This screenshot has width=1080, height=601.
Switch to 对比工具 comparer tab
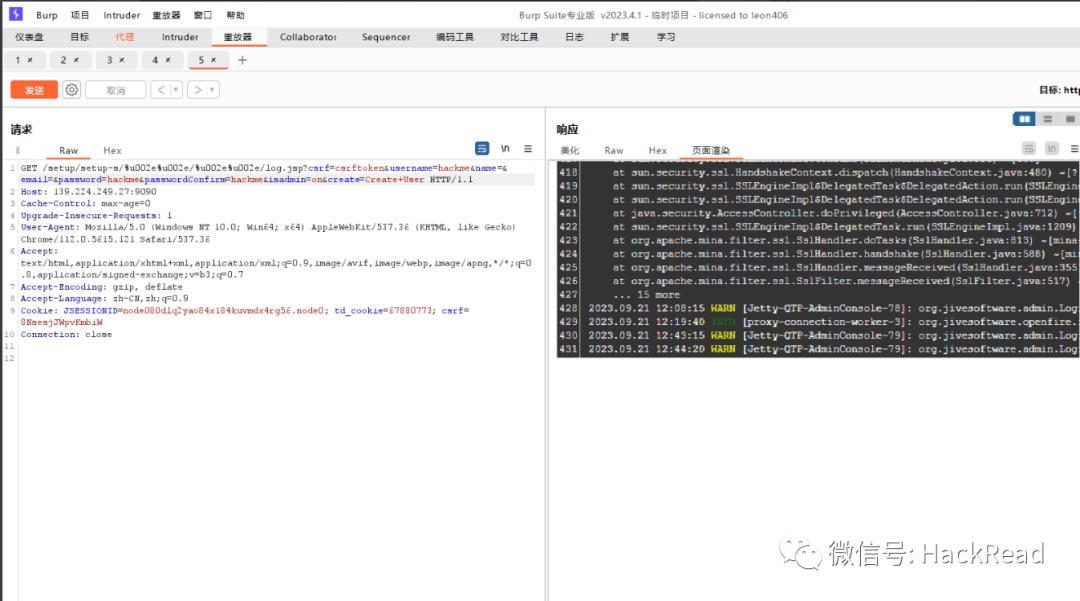[x=519, y=37]
